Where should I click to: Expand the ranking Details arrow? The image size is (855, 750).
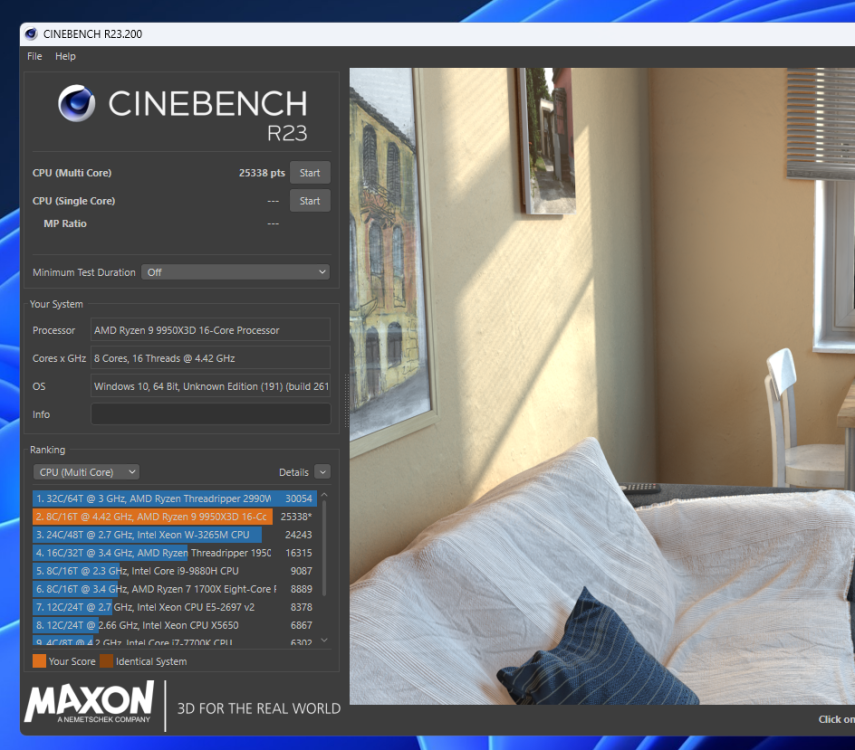[x=322, y=472]
